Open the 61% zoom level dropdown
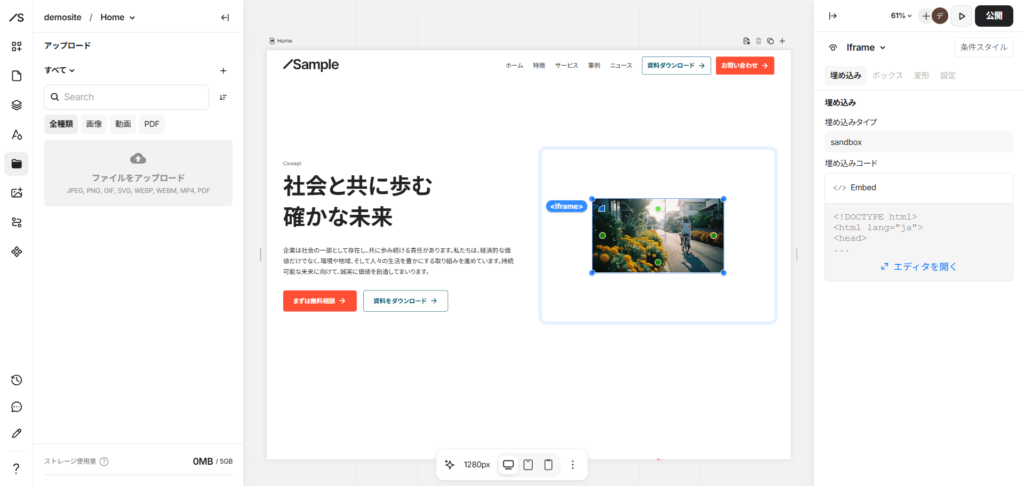 pos(901,16)
